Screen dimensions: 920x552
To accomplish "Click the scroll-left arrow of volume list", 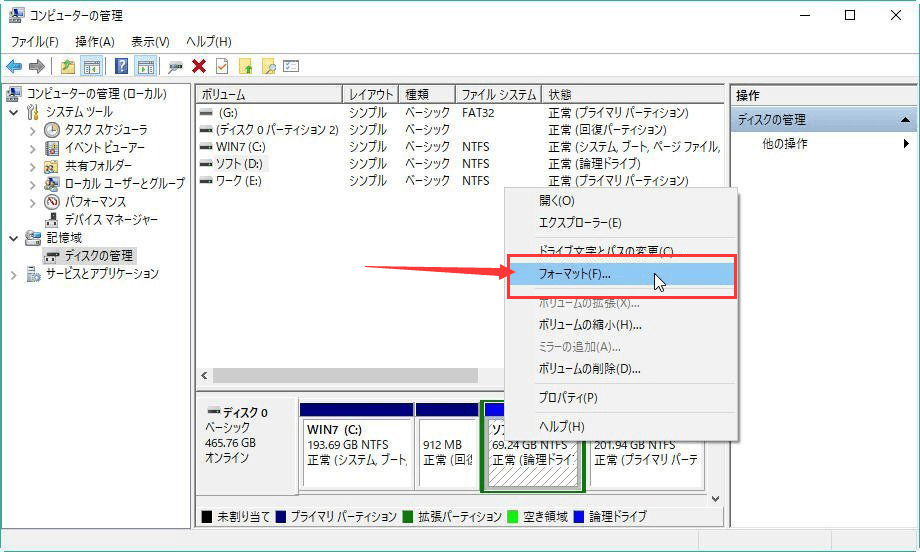I will click(204, 375).
